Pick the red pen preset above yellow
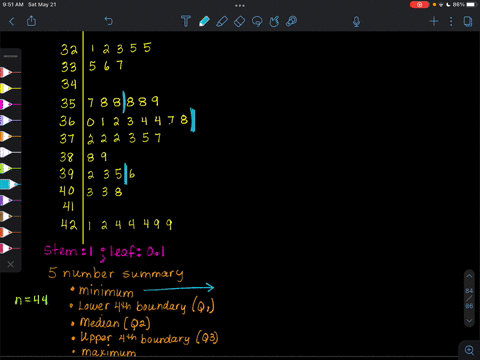The width and height of the screenshot is (480, 360). pos(10,72)
